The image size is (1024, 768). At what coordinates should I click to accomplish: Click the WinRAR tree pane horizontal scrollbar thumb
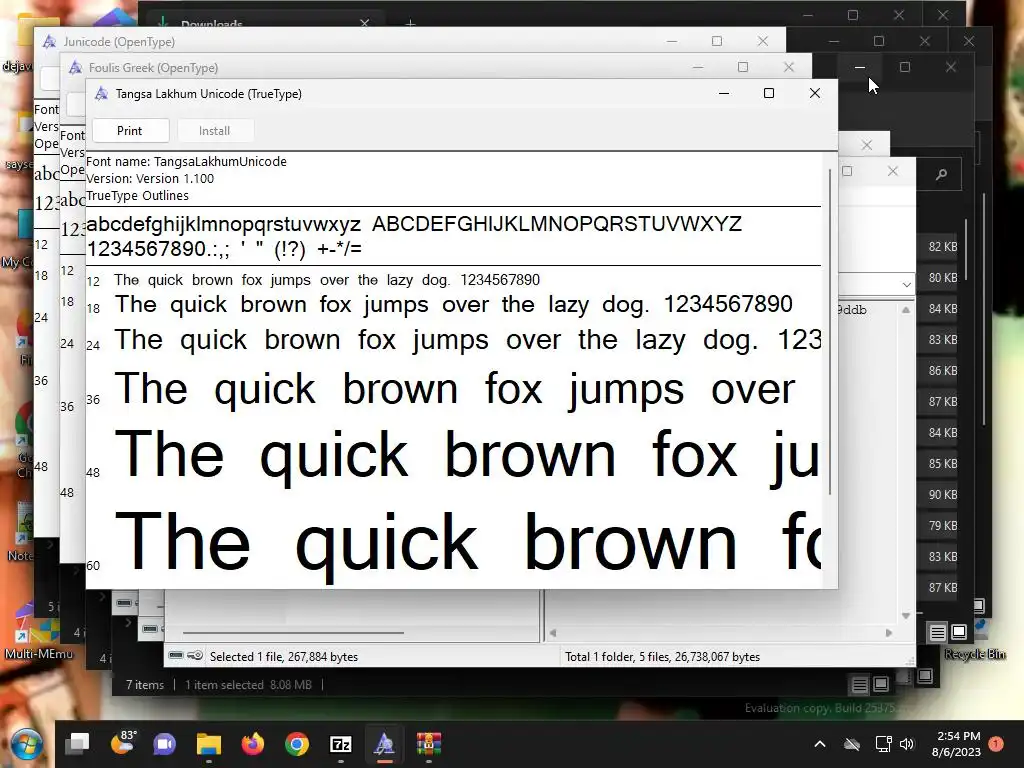tap(293, 633)
